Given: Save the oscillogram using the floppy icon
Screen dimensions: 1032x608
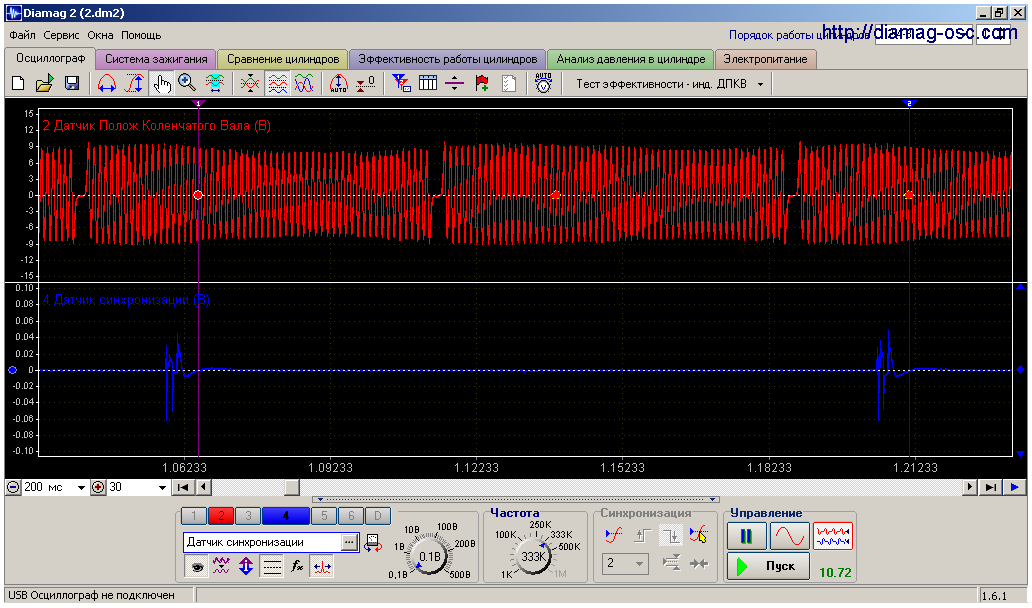Looking at the screenshot, I should (72, 84).
